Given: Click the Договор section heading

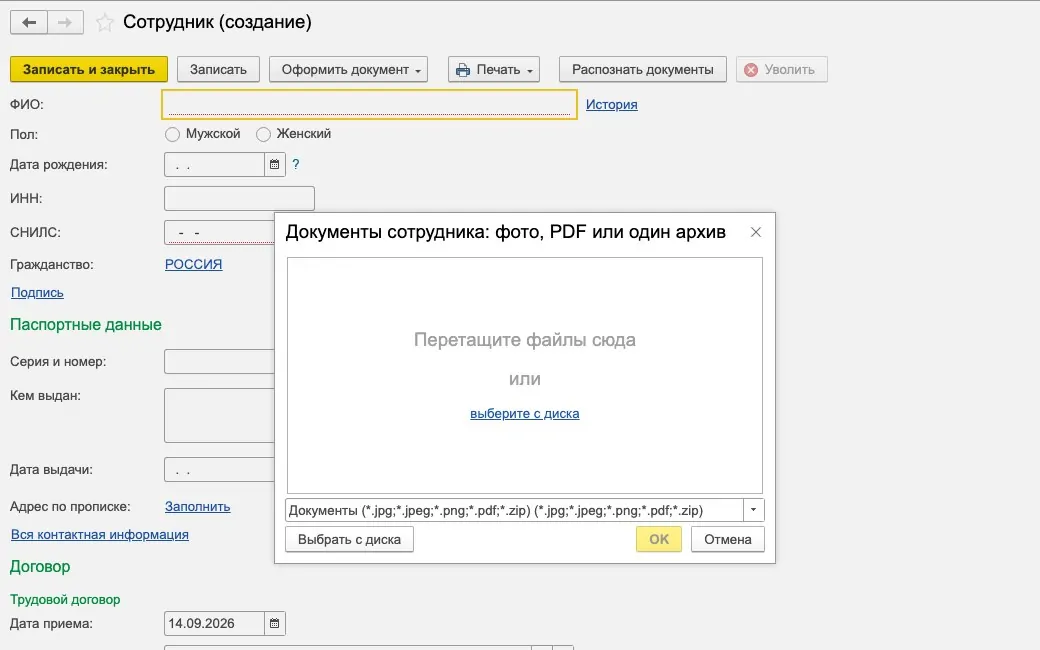Looking at the screenshot, I should coord(40,567).
